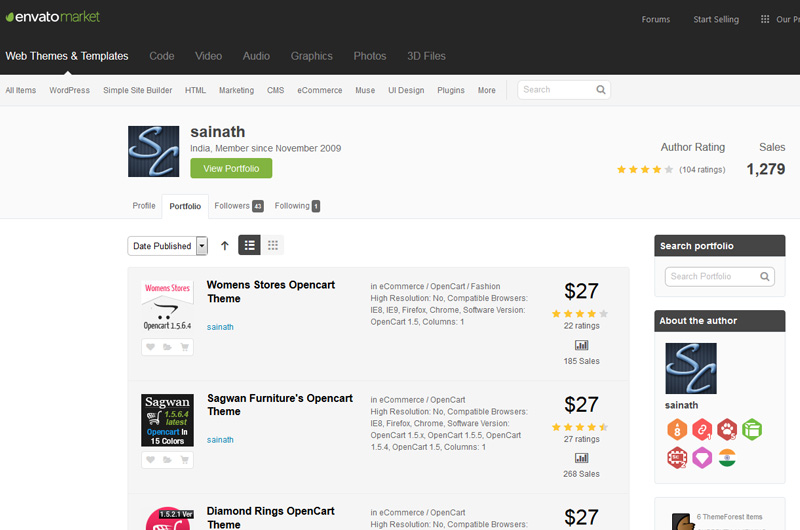Expand the More categories menu

(487, 90)
